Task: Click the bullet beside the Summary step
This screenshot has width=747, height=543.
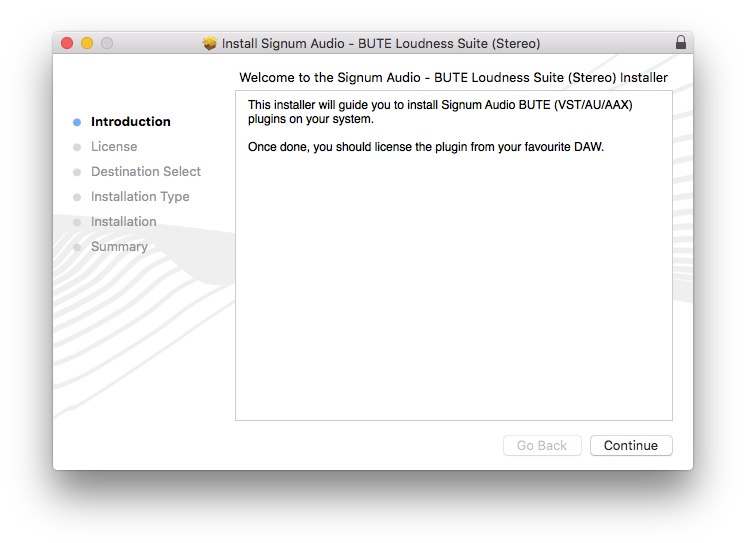Action: tap(77, 247)
